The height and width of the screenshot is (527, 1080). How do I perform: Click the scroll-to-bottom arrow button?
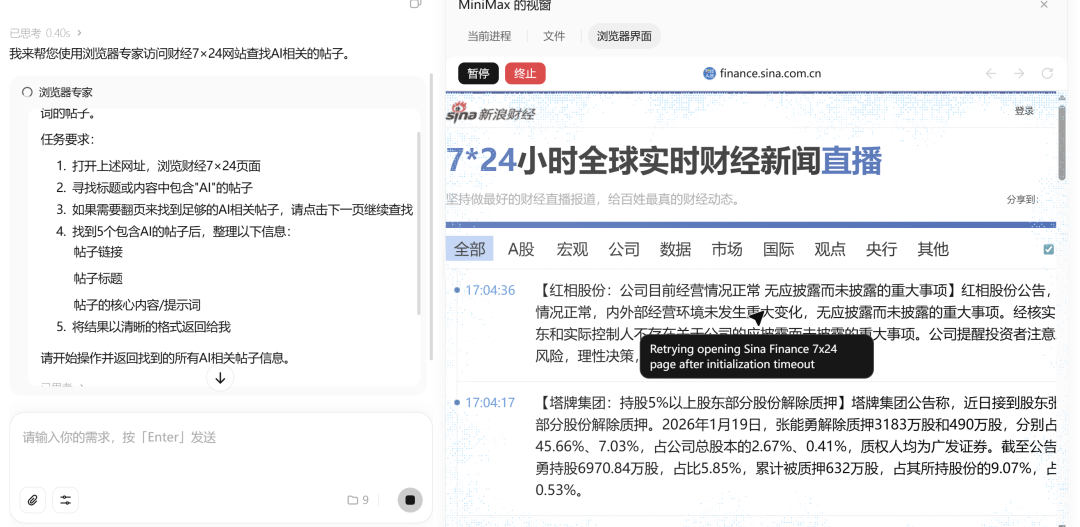tap(220, 378)
